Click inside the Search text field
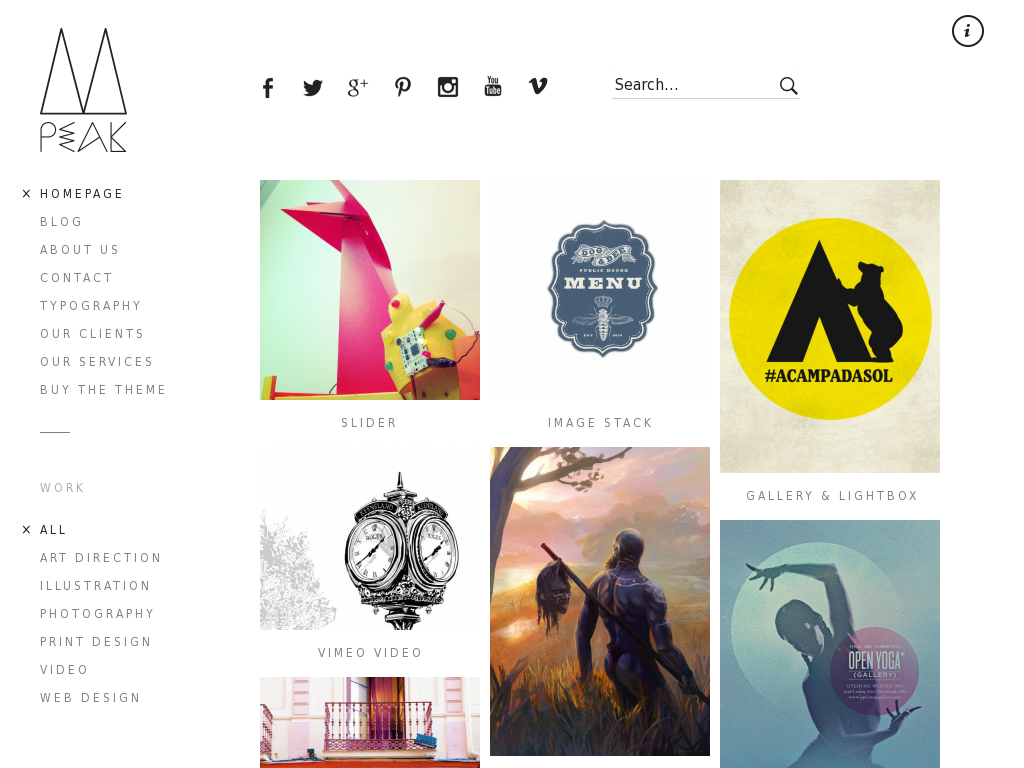This screenshot has width=1024, height=768. pos(694,85)
